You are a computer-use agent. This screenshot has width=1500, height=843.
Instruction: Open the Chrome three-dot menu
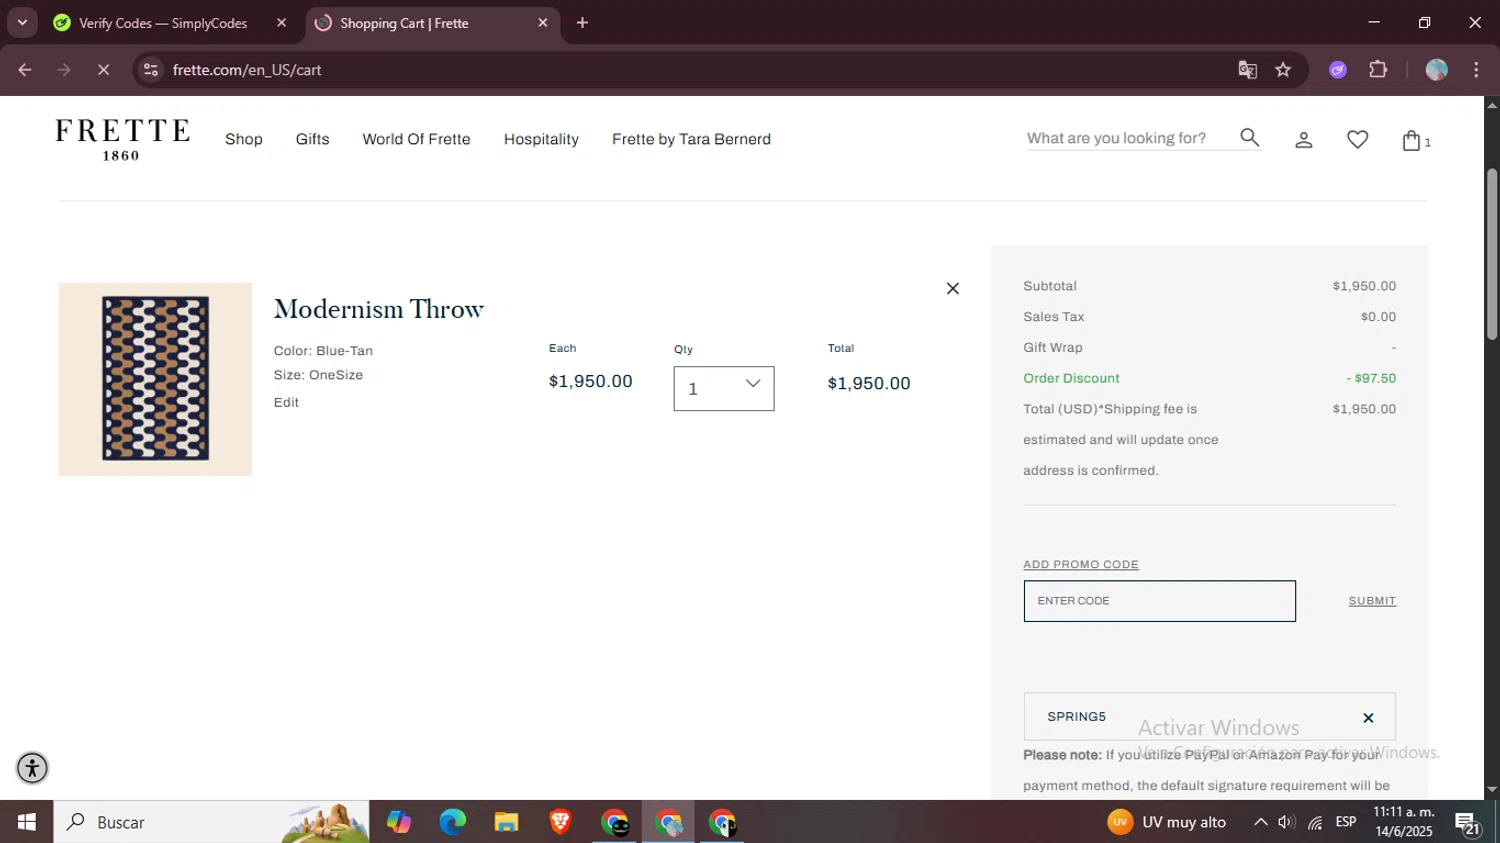pyautogui.click(x=1476, y=70)
